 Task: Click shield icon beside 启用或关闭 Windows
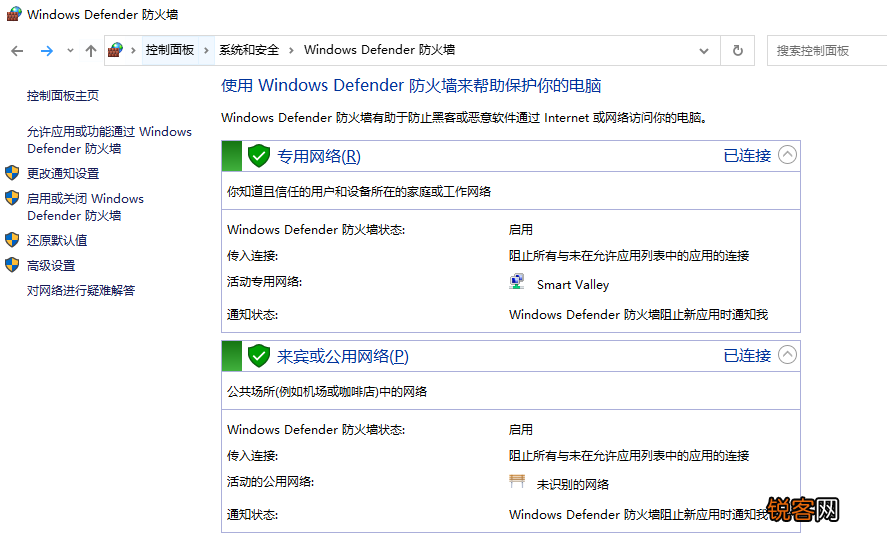pyautogui.click(x=12, y=197)
